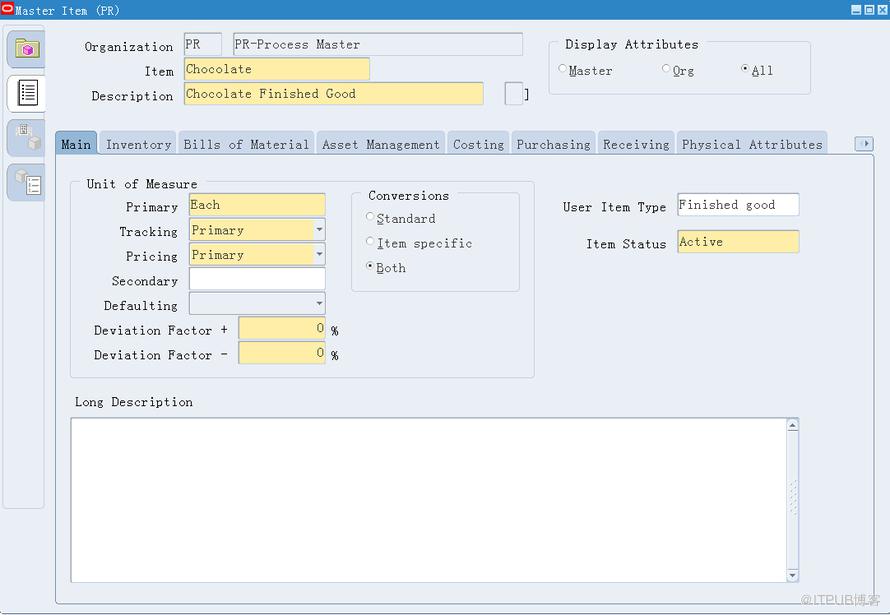The width and height of the screenshot is (890, 615).
Task: Switch to the Inventory tab
Action: (x=138, y=145)
